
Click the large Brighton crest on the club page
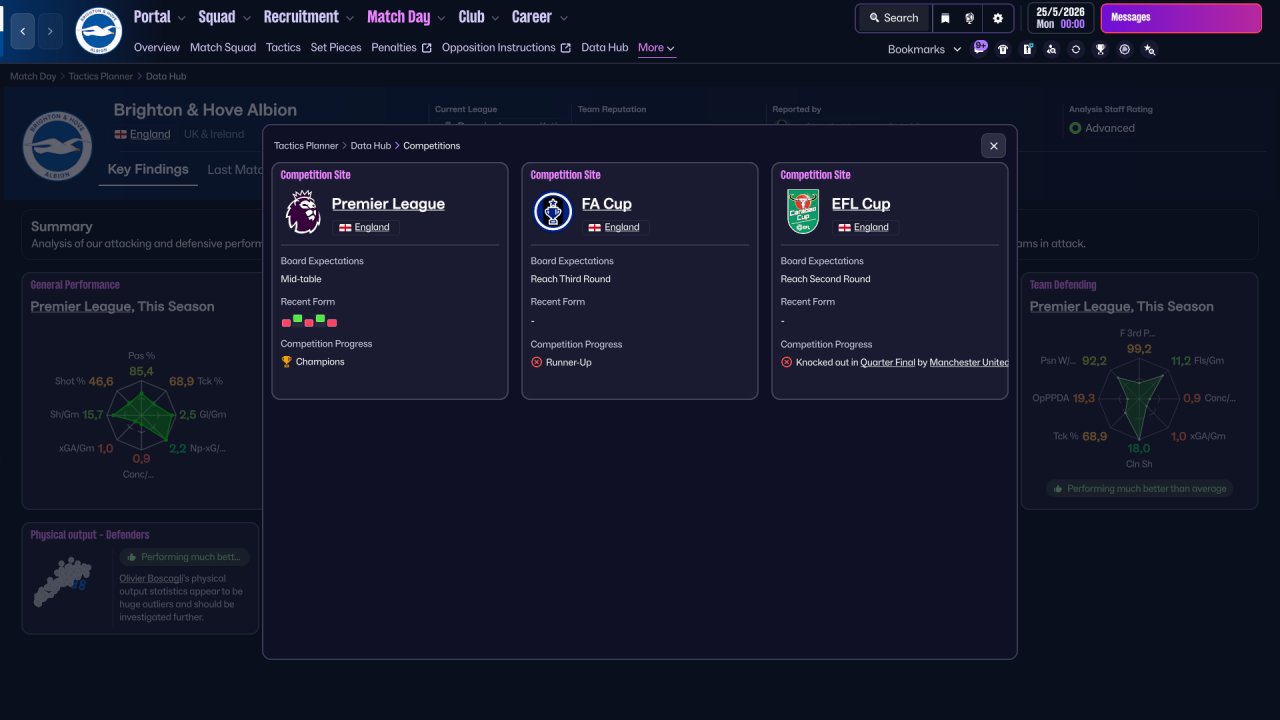tap(57, 146)
